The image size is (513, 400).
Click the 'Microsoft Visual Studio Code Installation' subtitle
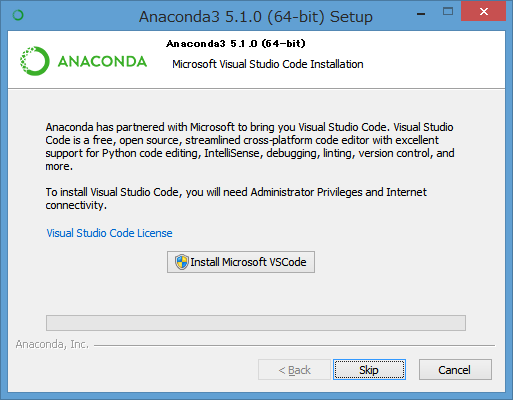[x=268, y=64]
